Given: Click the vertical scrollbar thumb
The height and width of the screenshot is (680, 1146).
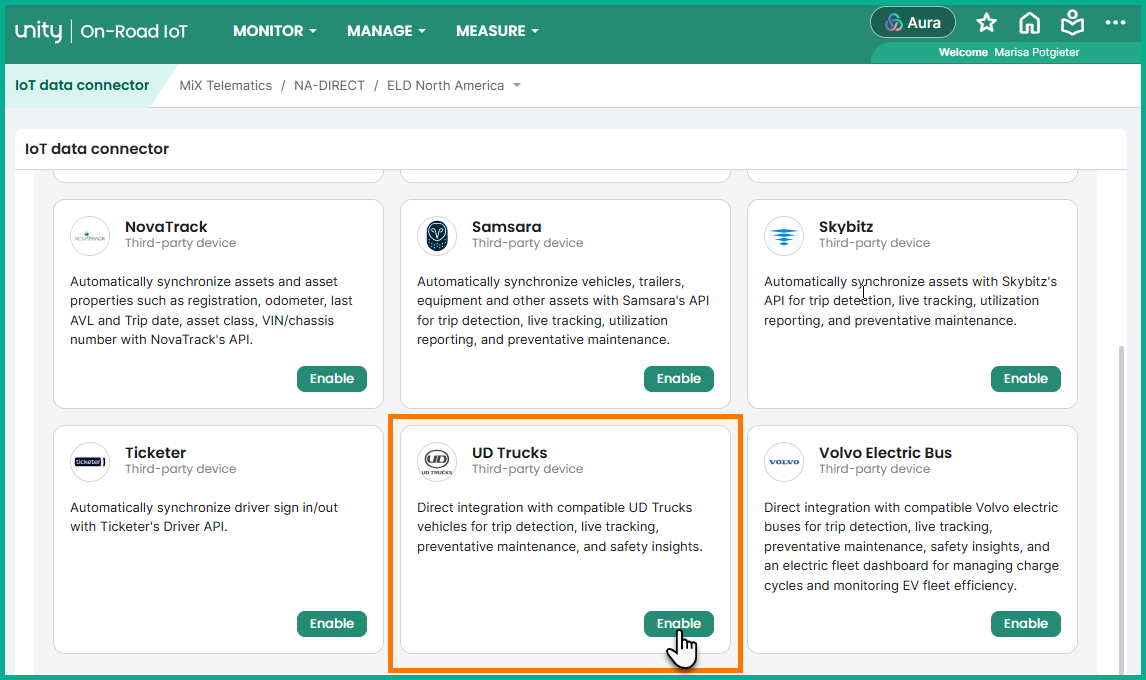Looking at the screenshot, I should 1121,510.
